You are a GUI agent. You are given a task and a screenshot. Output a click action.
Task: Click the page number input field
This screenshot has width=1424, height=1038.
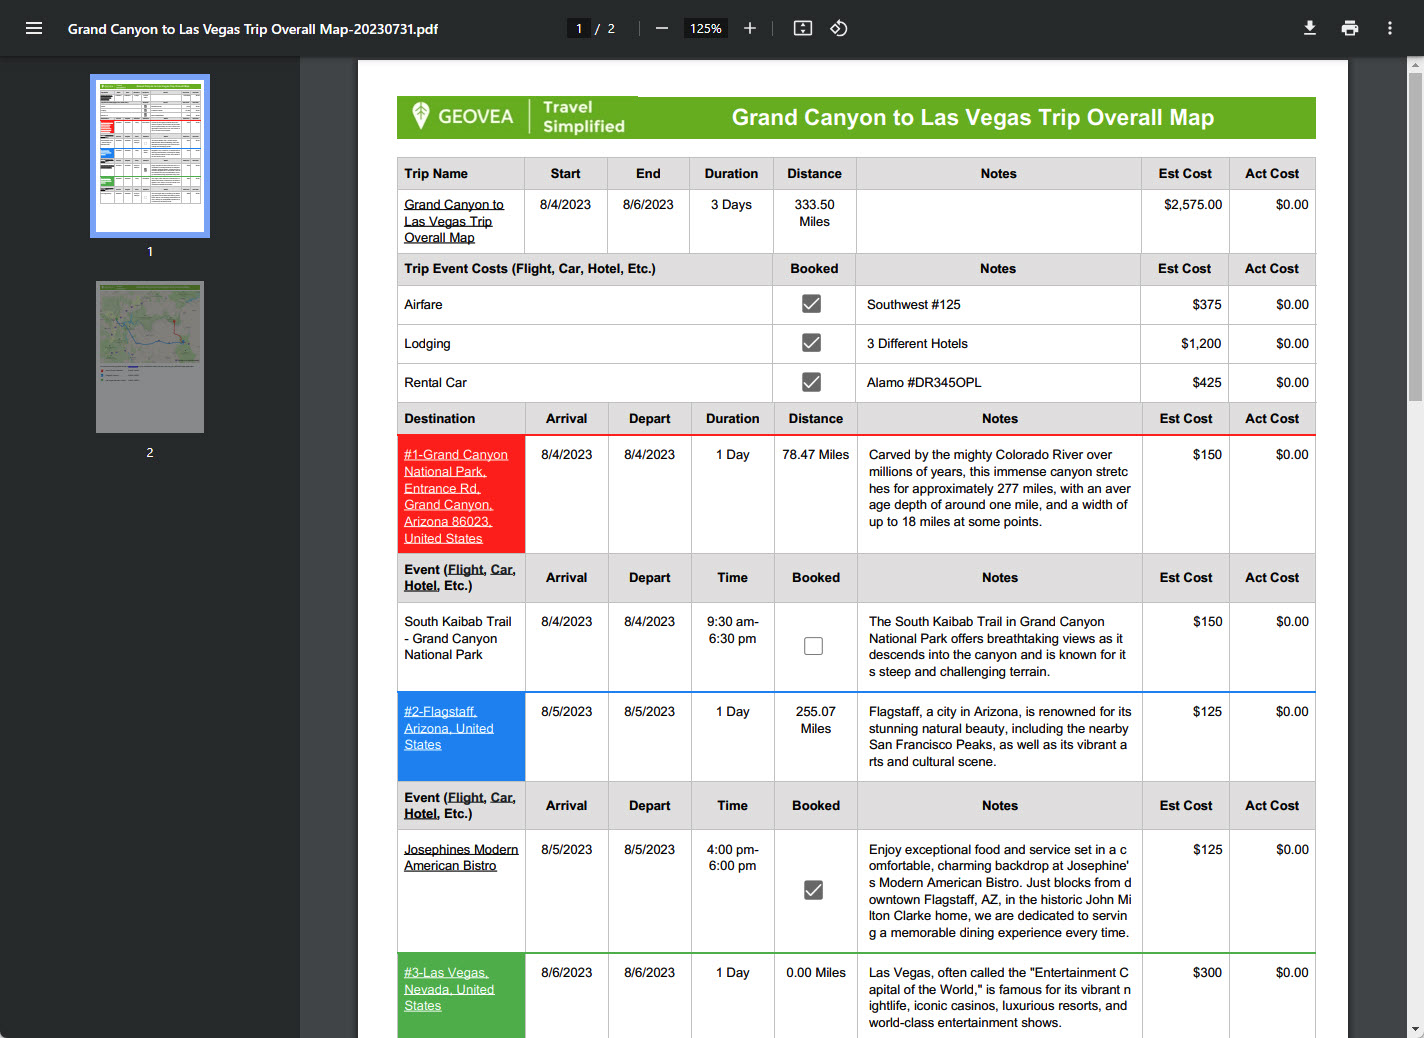click(x=578, y=28)
